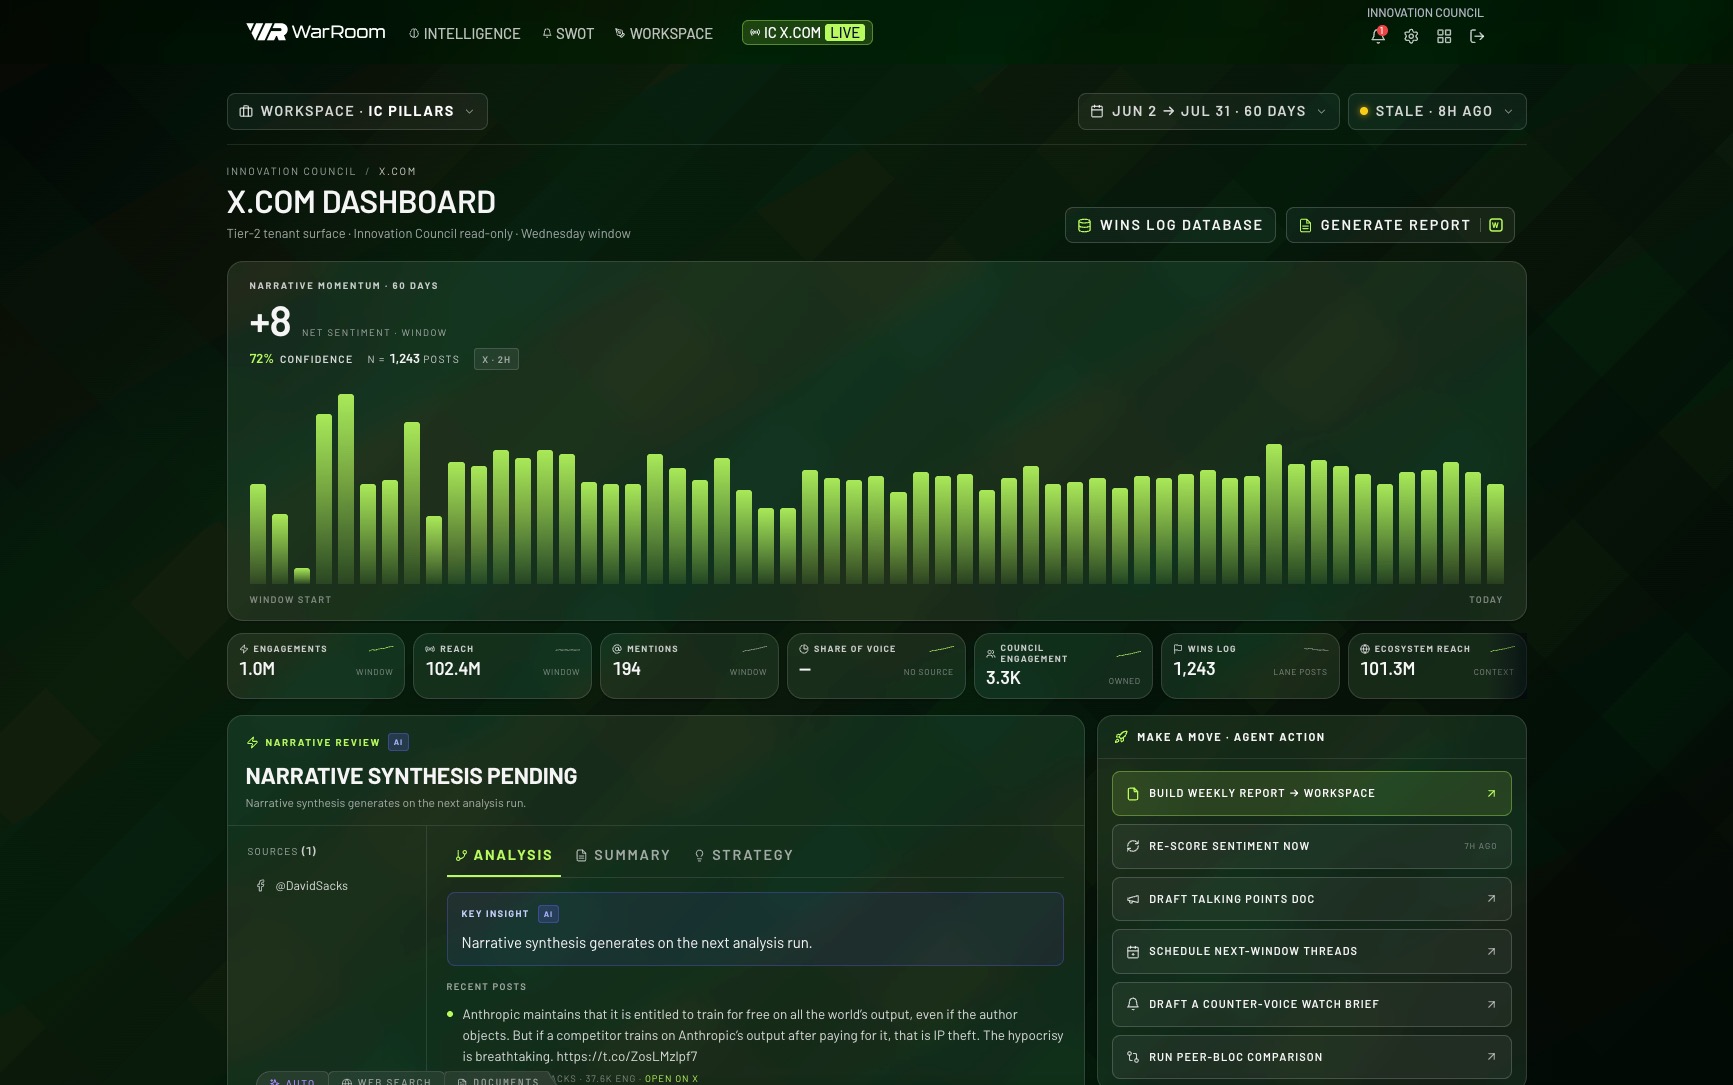
Task: Click the calendar icon on Schedule Next-Window Threads
Action: pyautogui.click(x=1133, y=951)
